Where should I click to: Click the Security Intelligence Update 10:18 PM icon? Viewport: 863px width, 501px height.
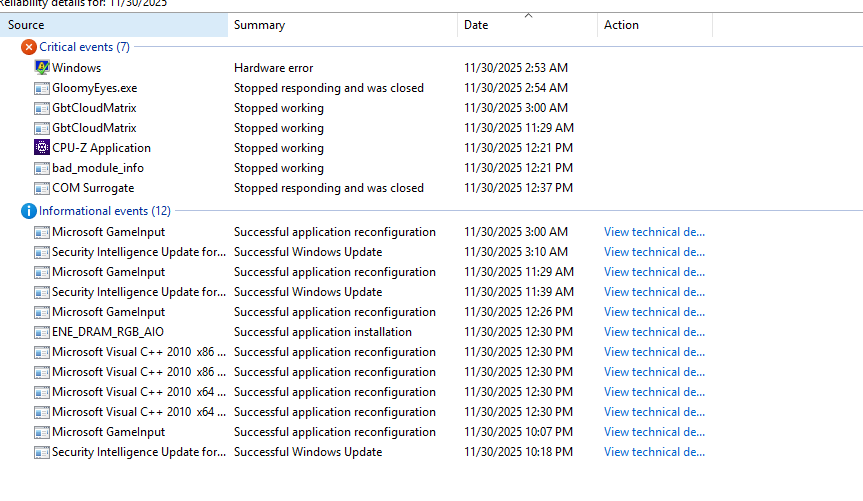coord(42,453)
